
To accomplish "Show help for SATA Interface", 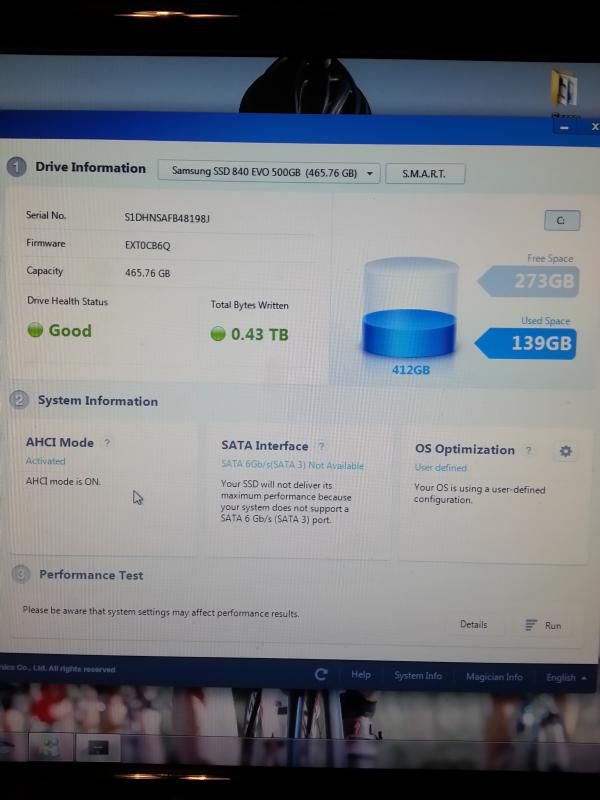I will click(321, 446).
